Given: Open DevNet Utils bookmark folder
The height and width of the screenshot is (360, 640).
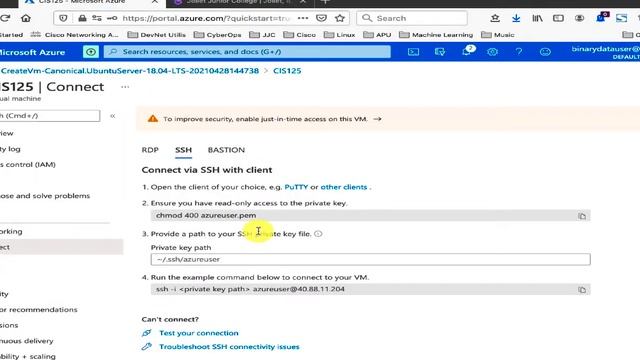Looking at the screenshot, I should click(x=157, y=35).
